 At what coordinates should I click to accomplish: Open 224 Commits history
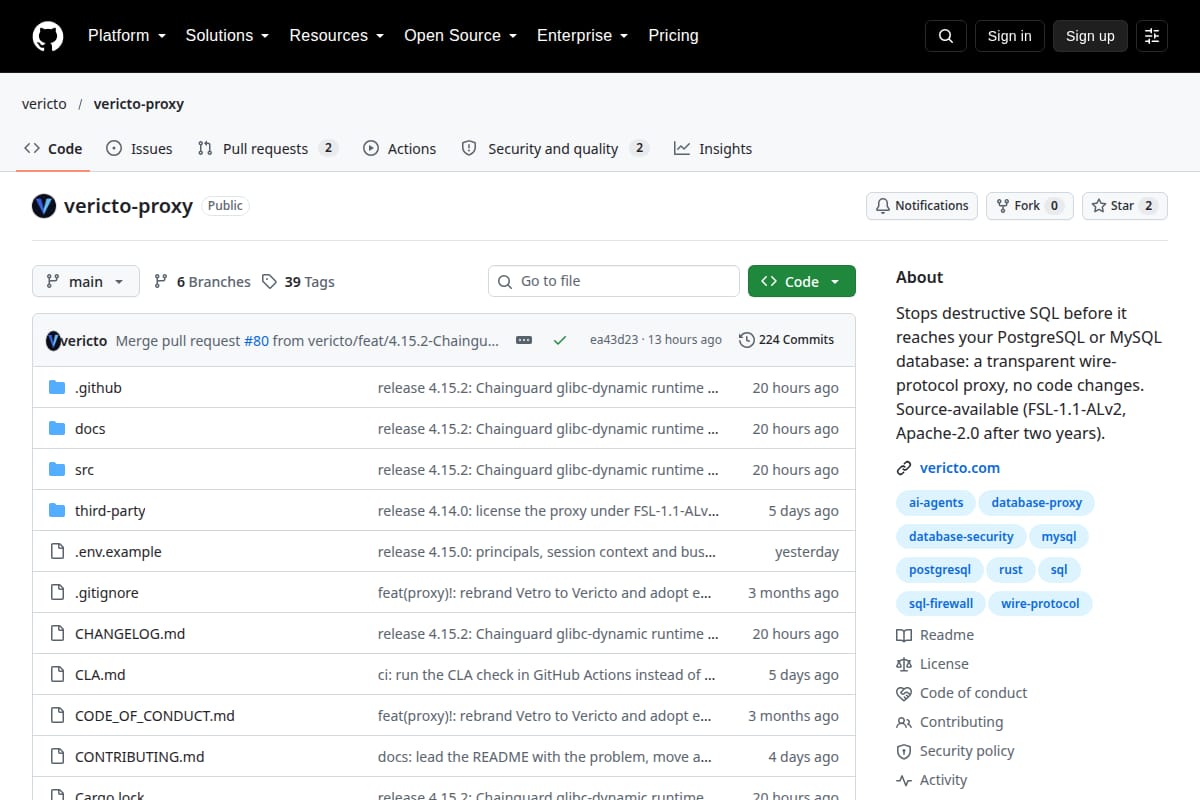pyautogui.click(x=786, y=340)
